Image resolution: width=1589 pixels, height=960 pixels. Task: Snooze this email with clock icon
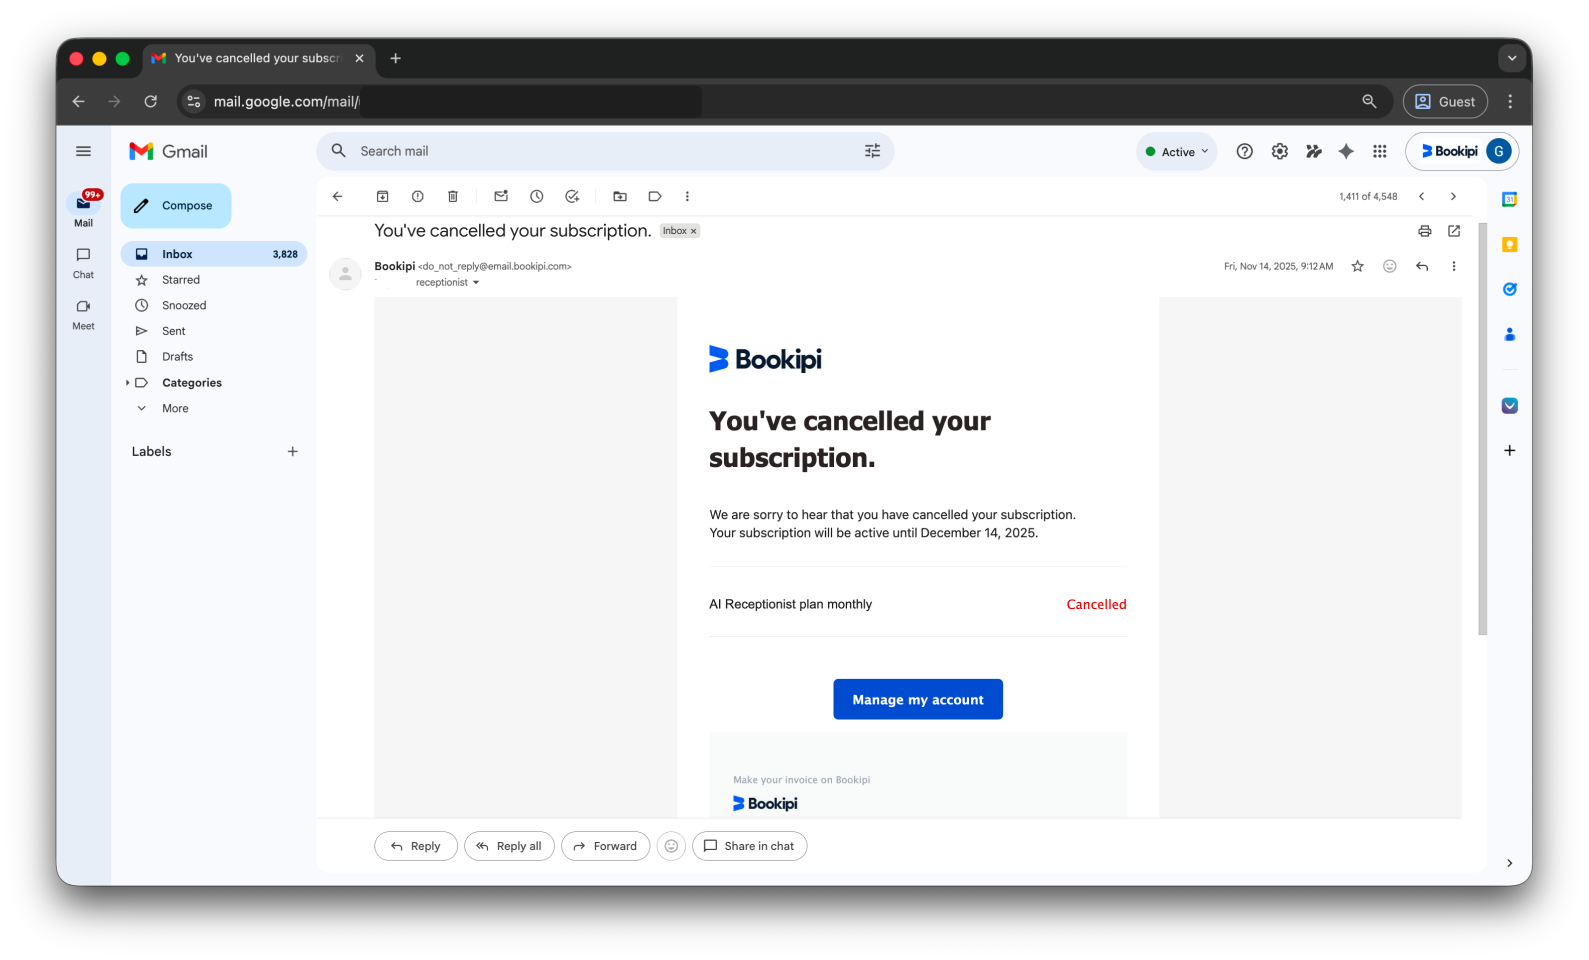(537, 196)
